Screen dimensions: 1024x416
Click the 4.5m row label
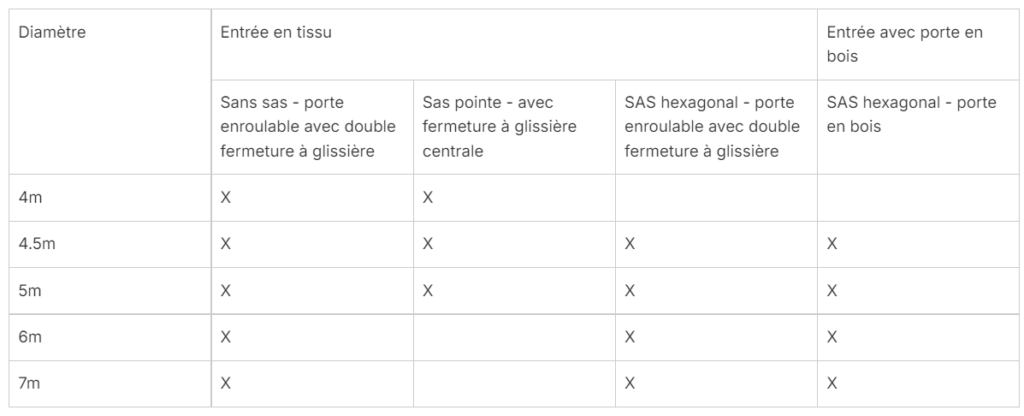36,244
